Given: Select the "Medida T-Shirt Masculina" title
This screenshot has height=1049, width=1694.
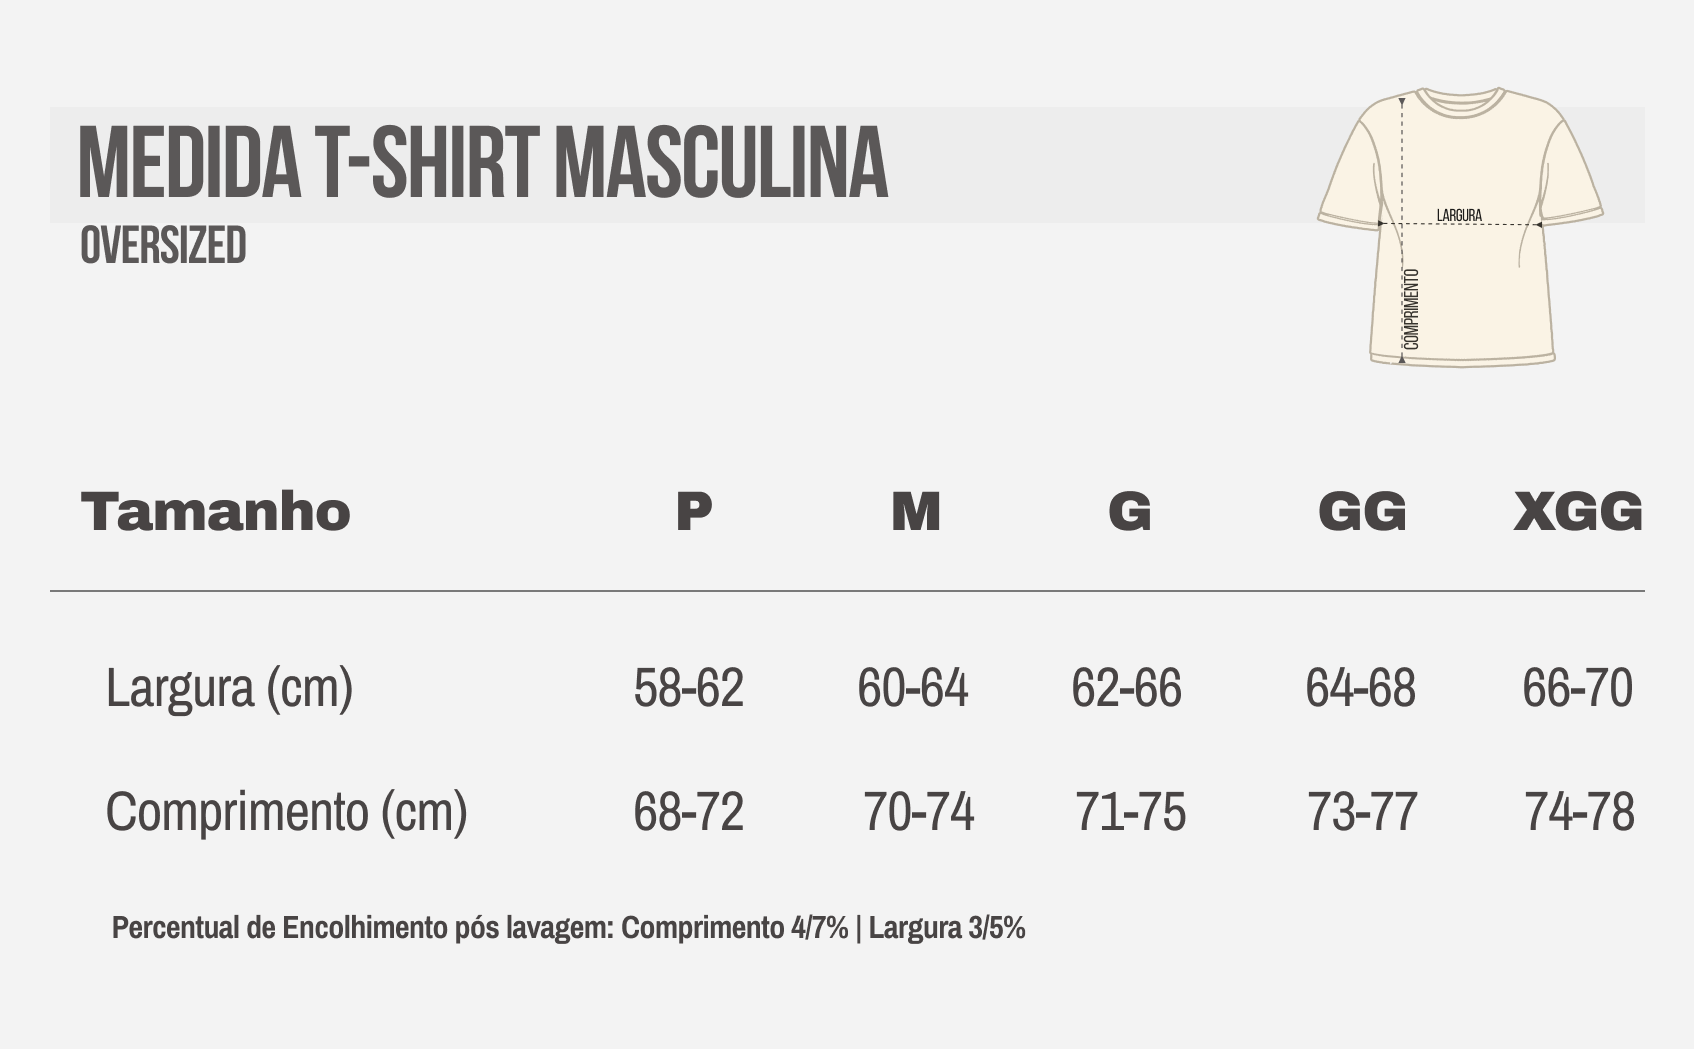Looking at the screenshot, I should (x=483, y=163).
